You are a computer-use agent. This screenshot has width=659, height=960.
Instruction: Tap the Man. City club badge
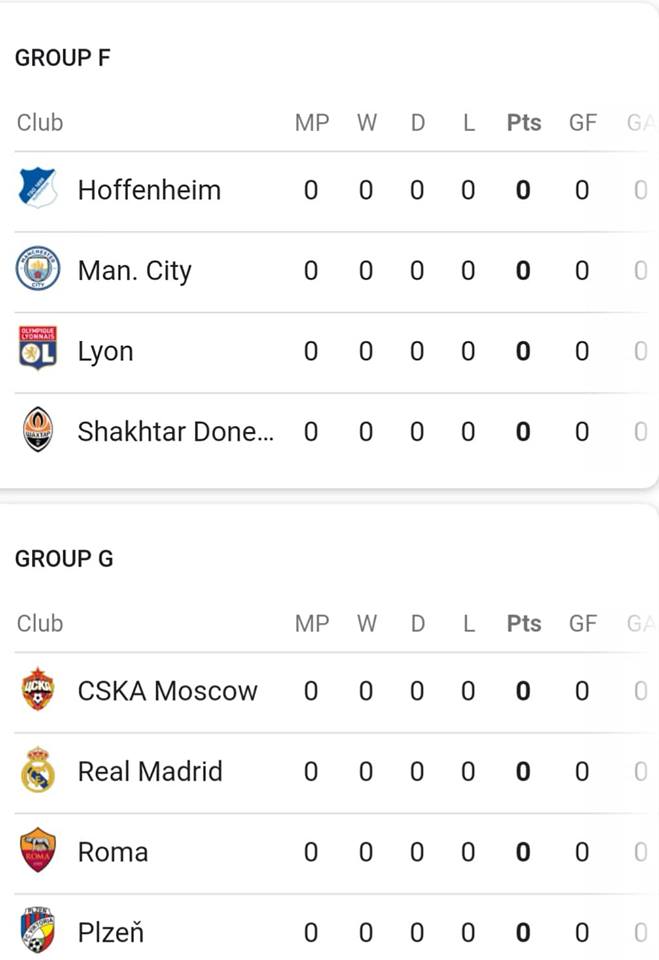click(x=38, y=269)
